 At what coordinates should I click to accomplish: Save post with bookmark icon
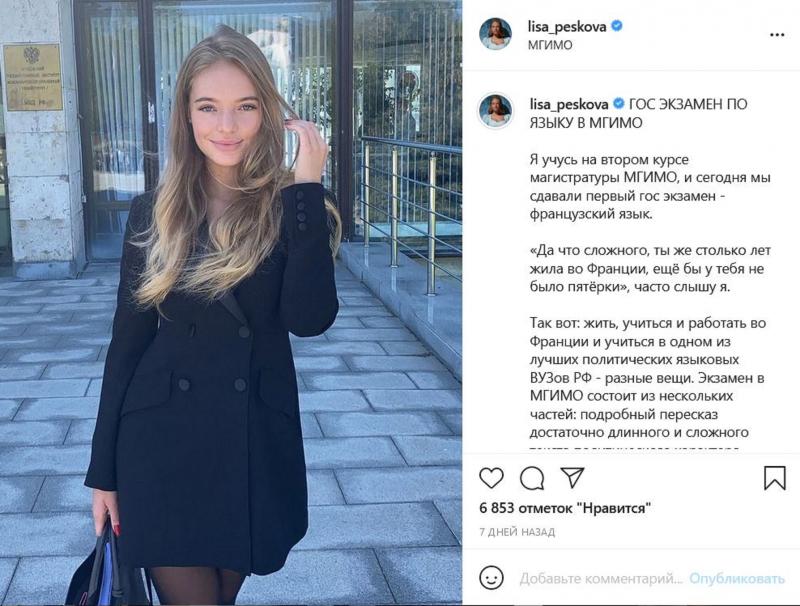pos(774,478)
